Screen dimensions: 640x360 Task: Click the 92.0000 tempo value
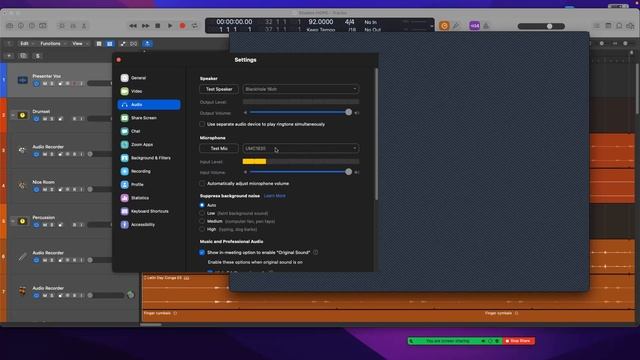(320, 22)
